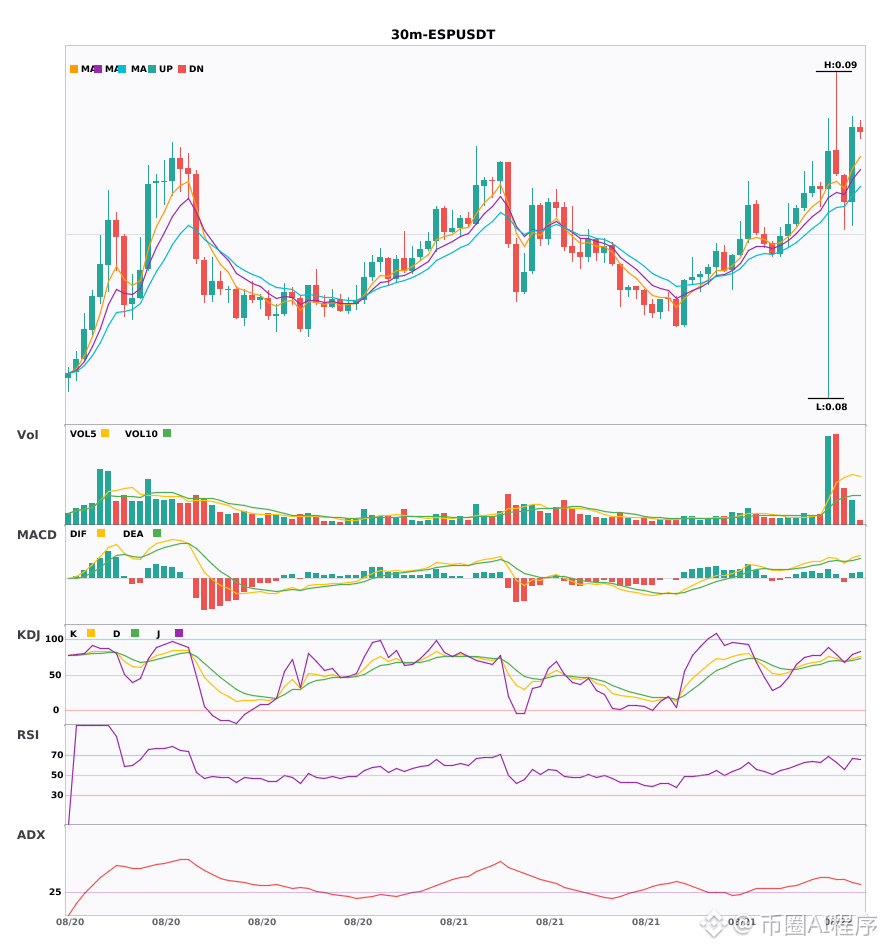
Task: Click the RSI 70 axis value
Action: point(57,755)
